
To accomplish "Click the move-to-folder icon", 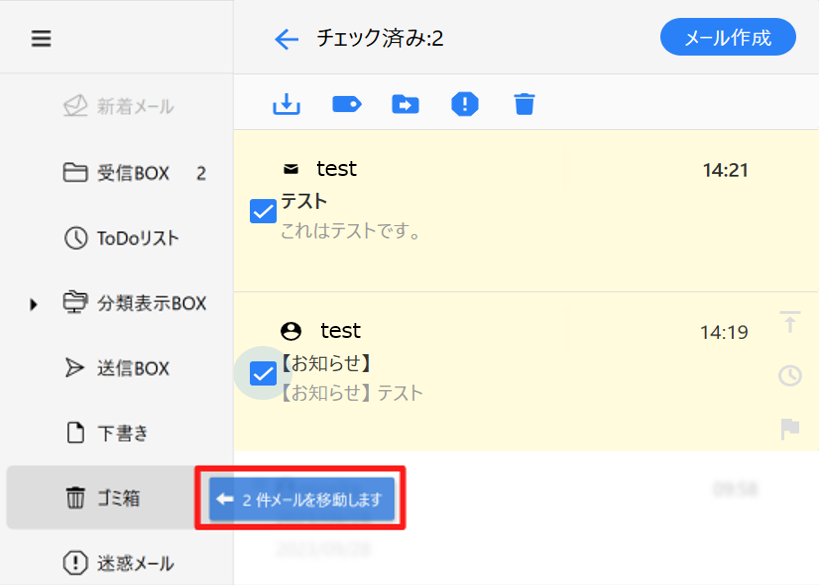I will tap(405, 104).
